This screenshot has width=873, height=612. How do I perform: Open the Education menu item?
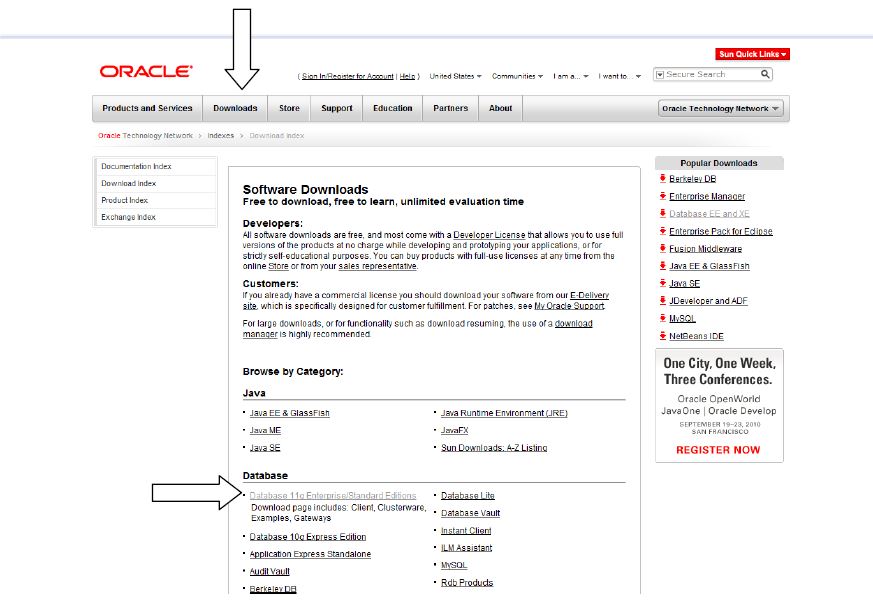click(393, 108)
